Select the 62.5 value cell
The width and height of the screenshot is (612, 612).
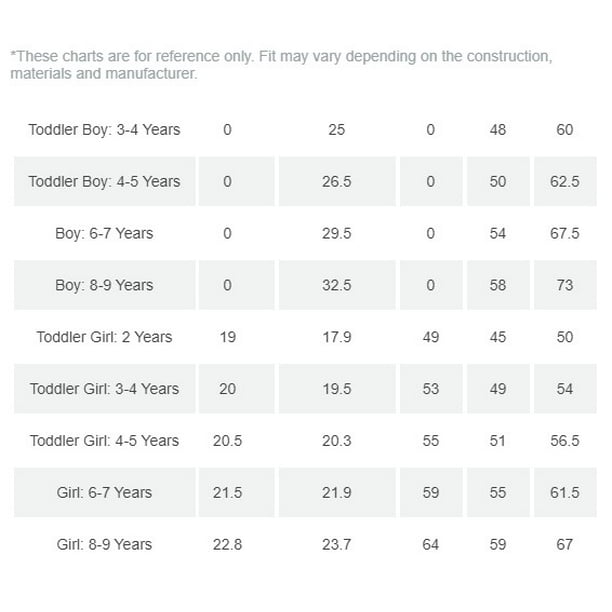pos(565,181)
